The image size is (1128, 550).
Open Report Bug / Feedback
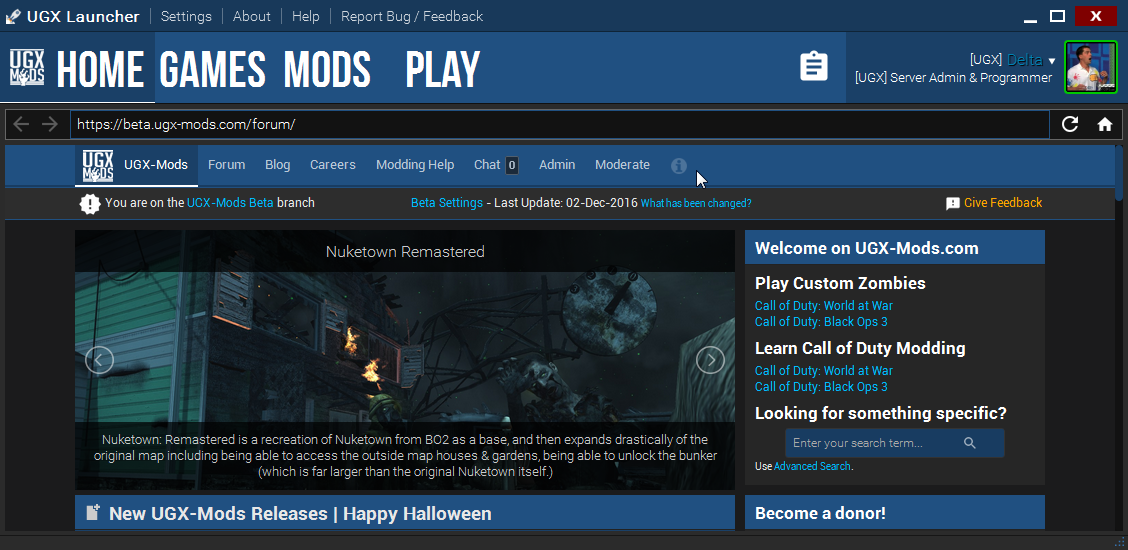412,16
